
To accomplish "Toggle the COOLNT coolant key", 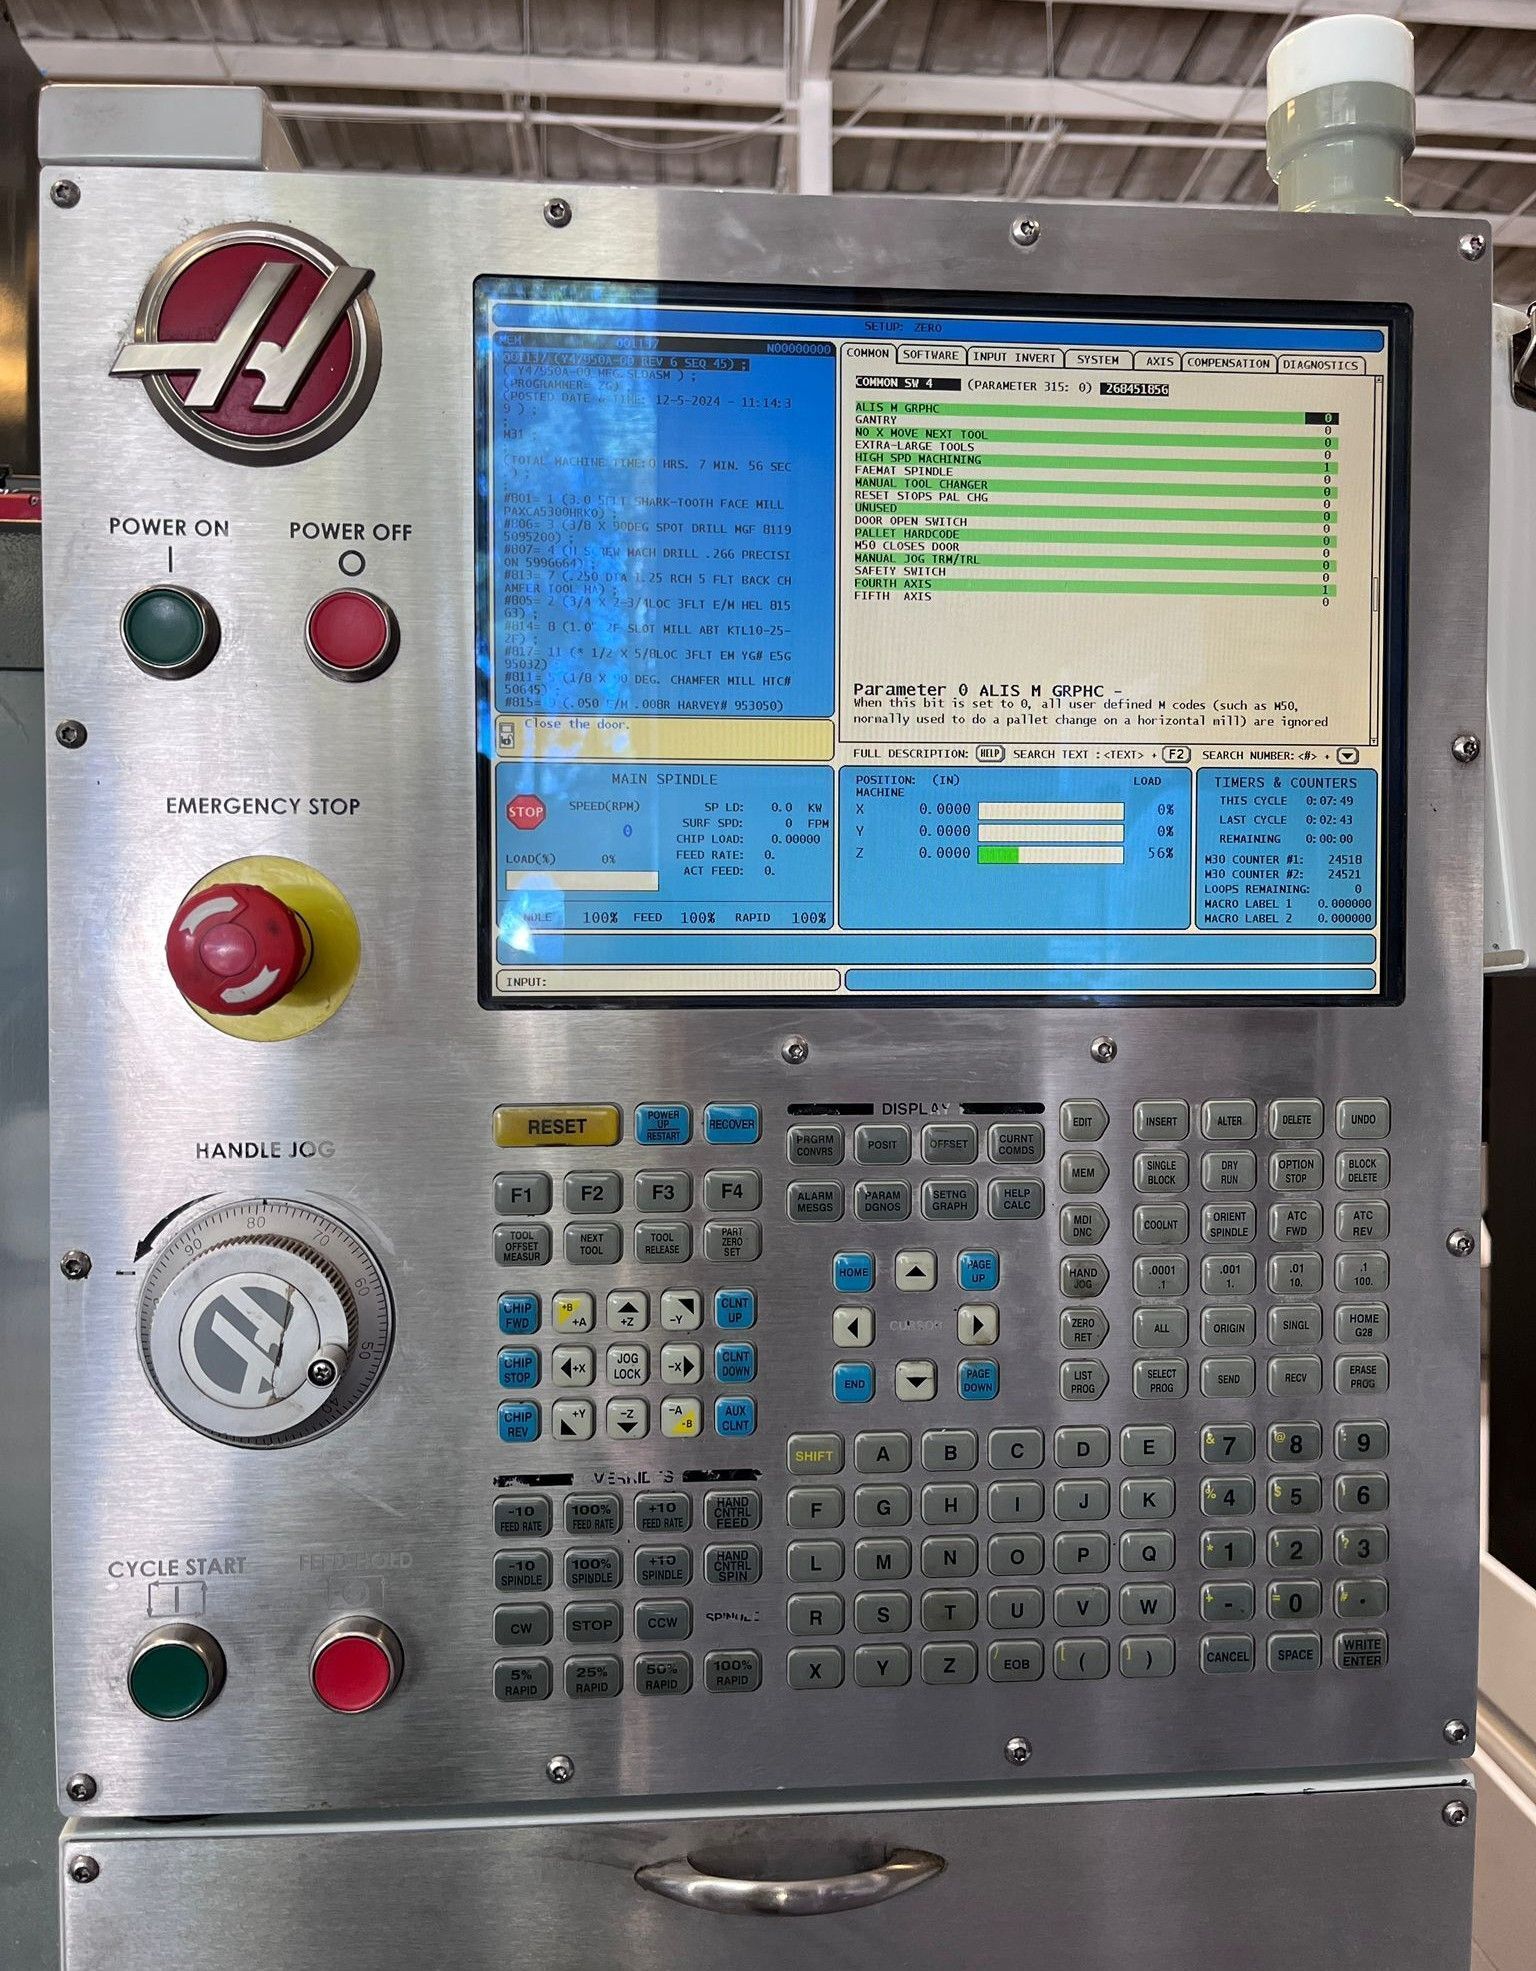I will (1161, 1224).
